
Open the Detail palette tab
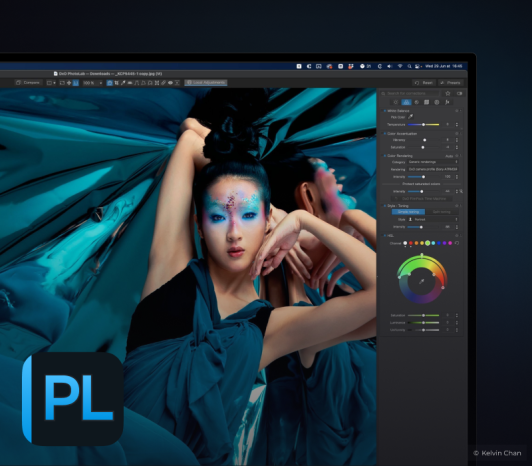coord(417,102)
